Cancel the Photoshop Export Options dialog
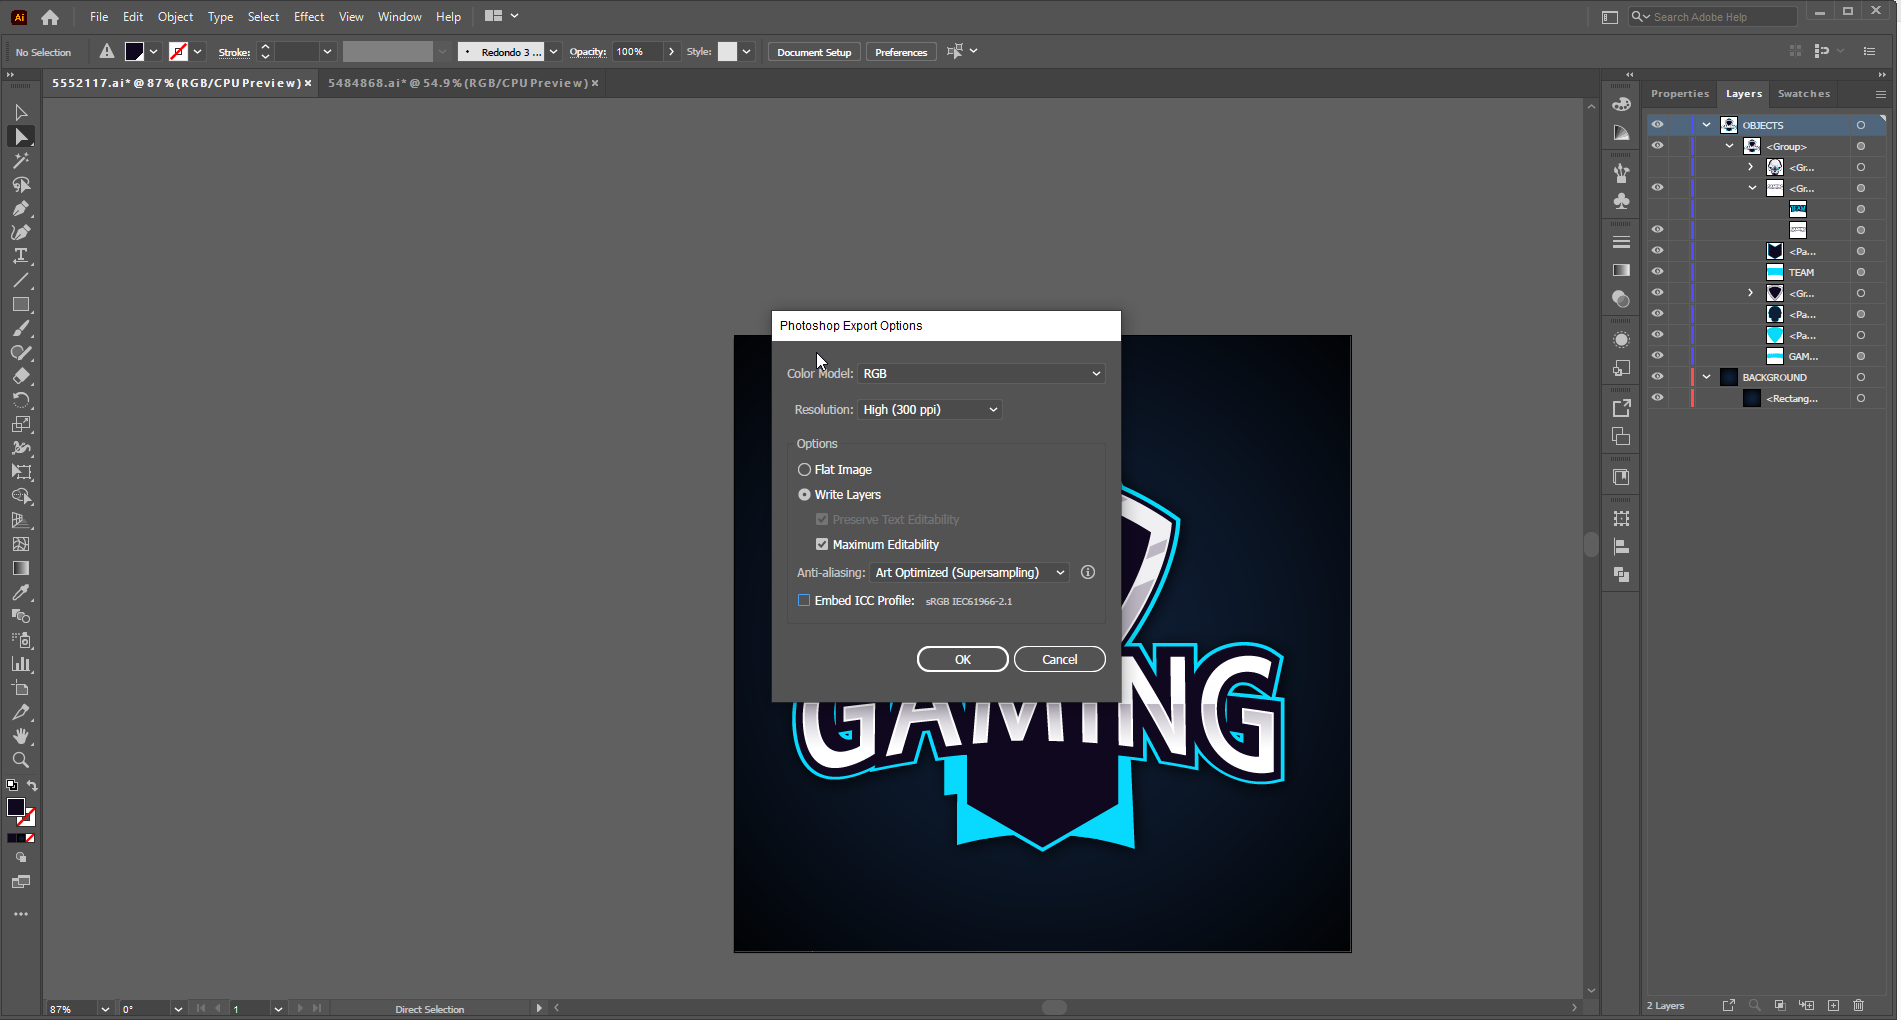This screenshot has width=1901, height=1020. [1060, 660]
